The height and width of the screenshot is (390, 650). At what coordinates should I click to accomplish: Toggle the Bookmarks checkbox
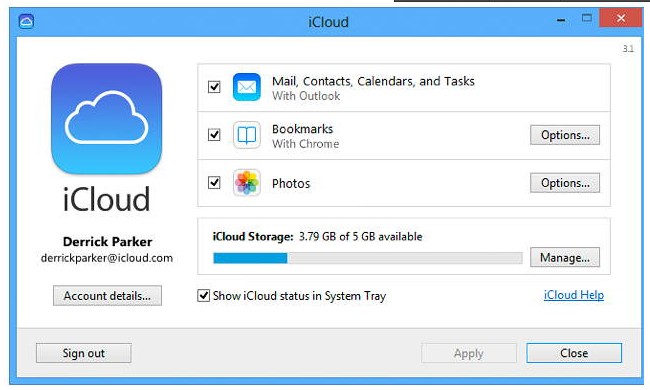(214, 135)
